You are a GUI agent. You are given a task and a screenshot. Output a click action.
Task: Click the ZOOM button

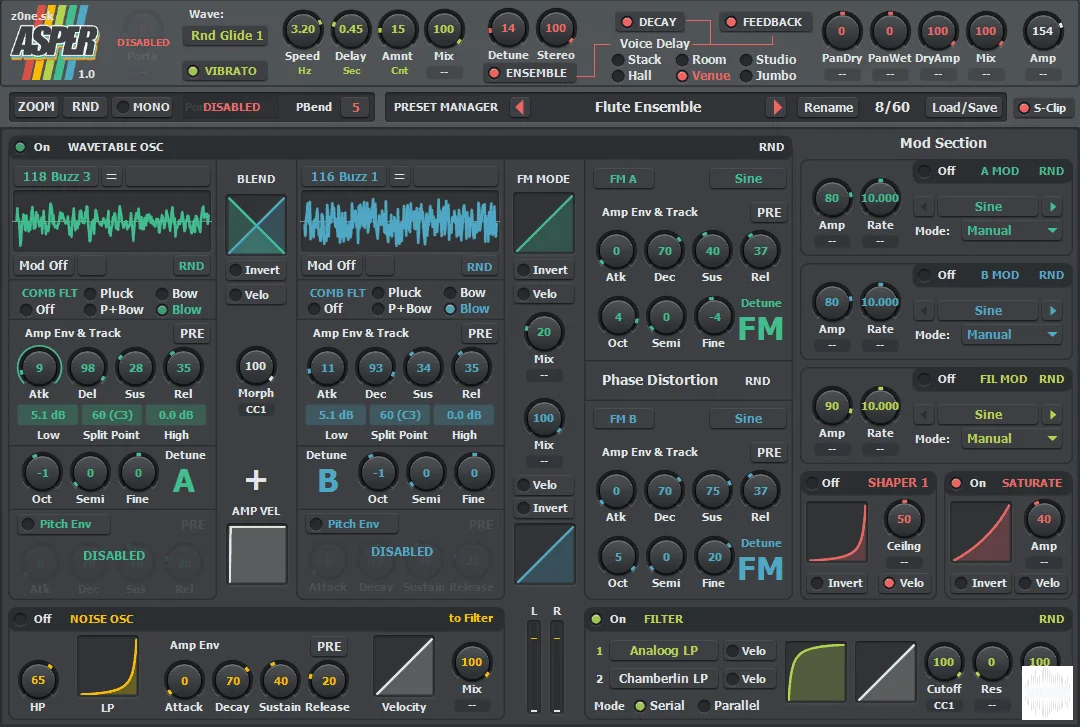point(37,107)
